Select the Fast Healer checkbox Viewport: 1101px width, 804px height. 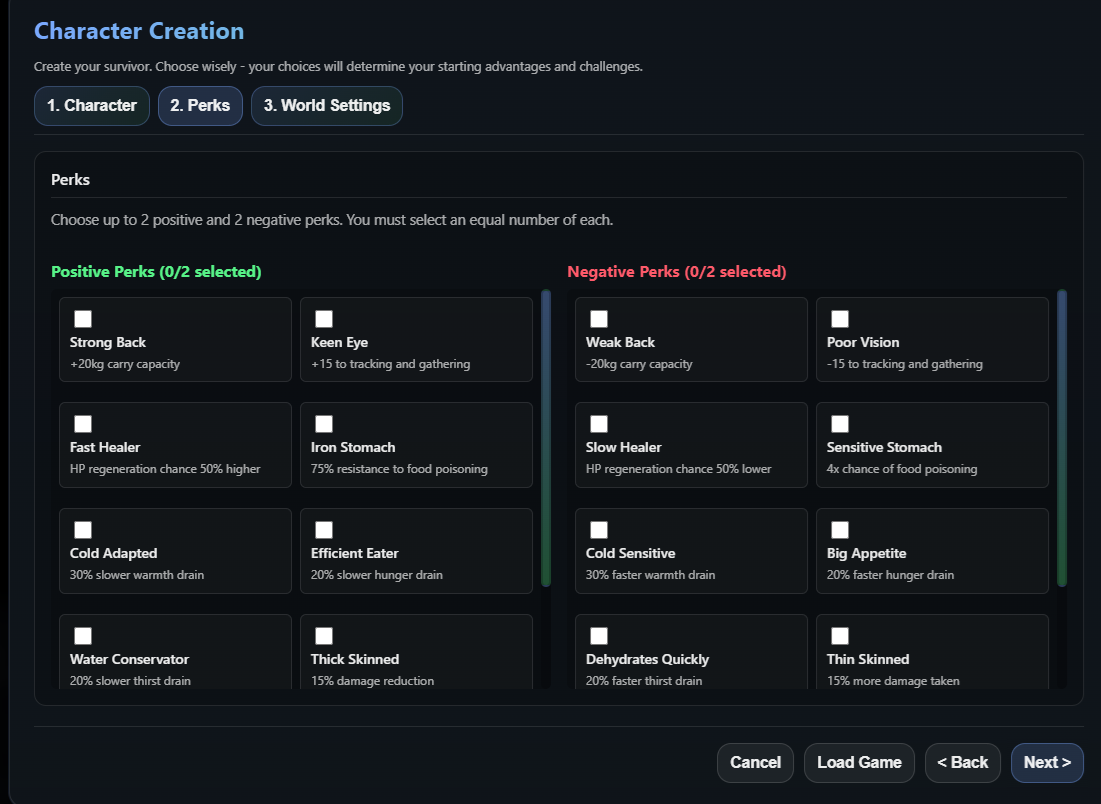tap(83, 424)
